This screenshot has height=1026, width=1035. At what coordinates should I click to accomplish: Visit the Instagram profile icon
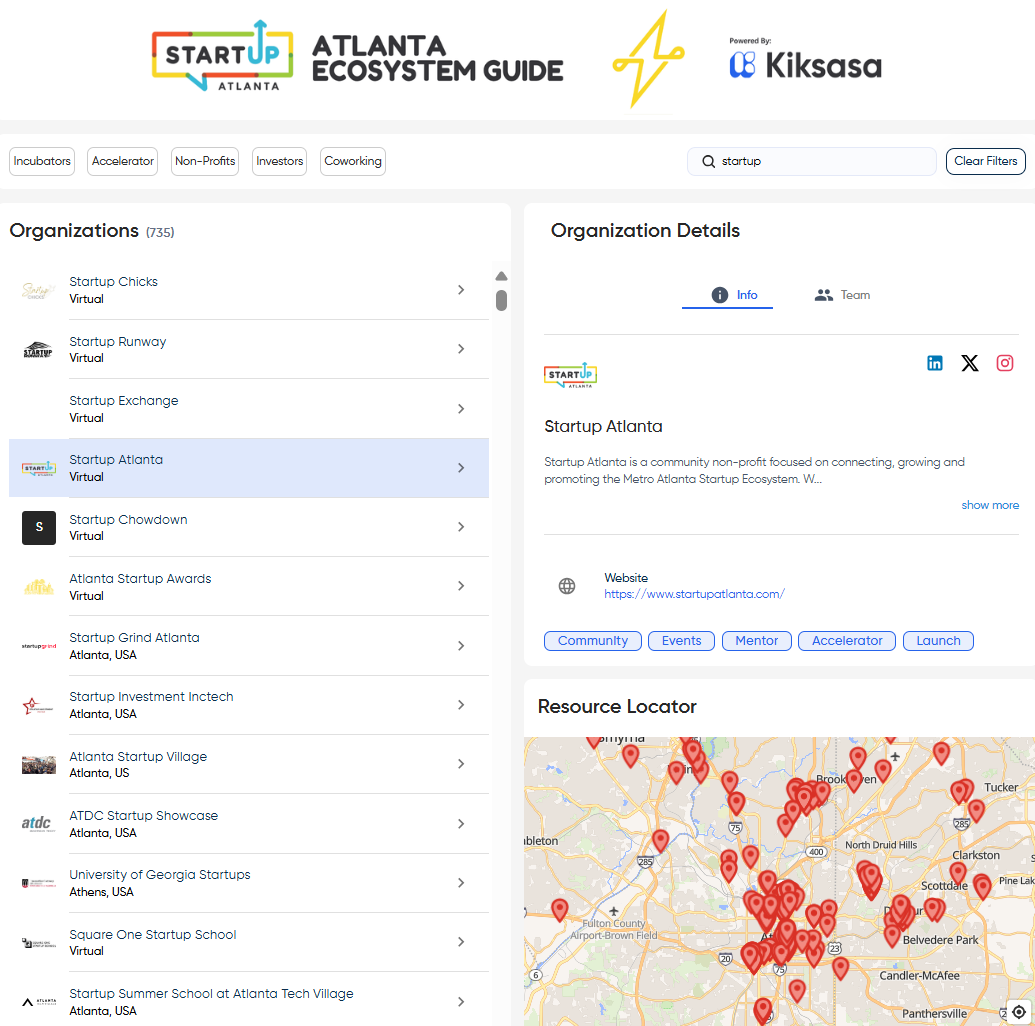click(x=1004, y=363)
